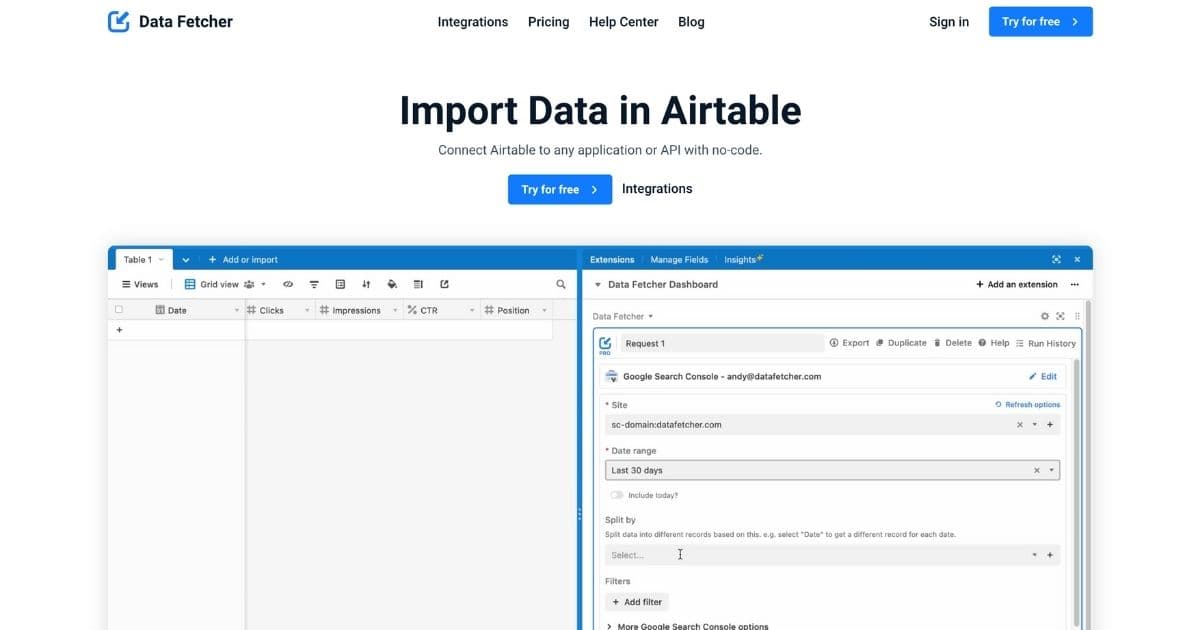1200x630 pixels.
Task: Click the share view icon
Action: [444, 284]
